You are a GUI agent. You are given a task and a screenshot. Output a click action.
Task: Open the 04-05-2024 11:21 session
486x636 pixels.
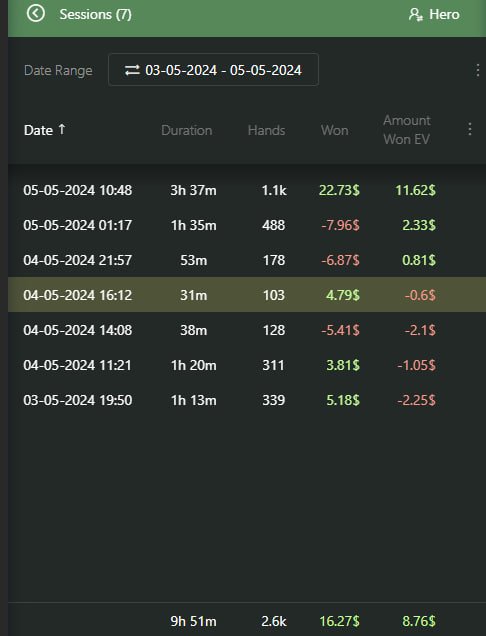pos(247,365)
